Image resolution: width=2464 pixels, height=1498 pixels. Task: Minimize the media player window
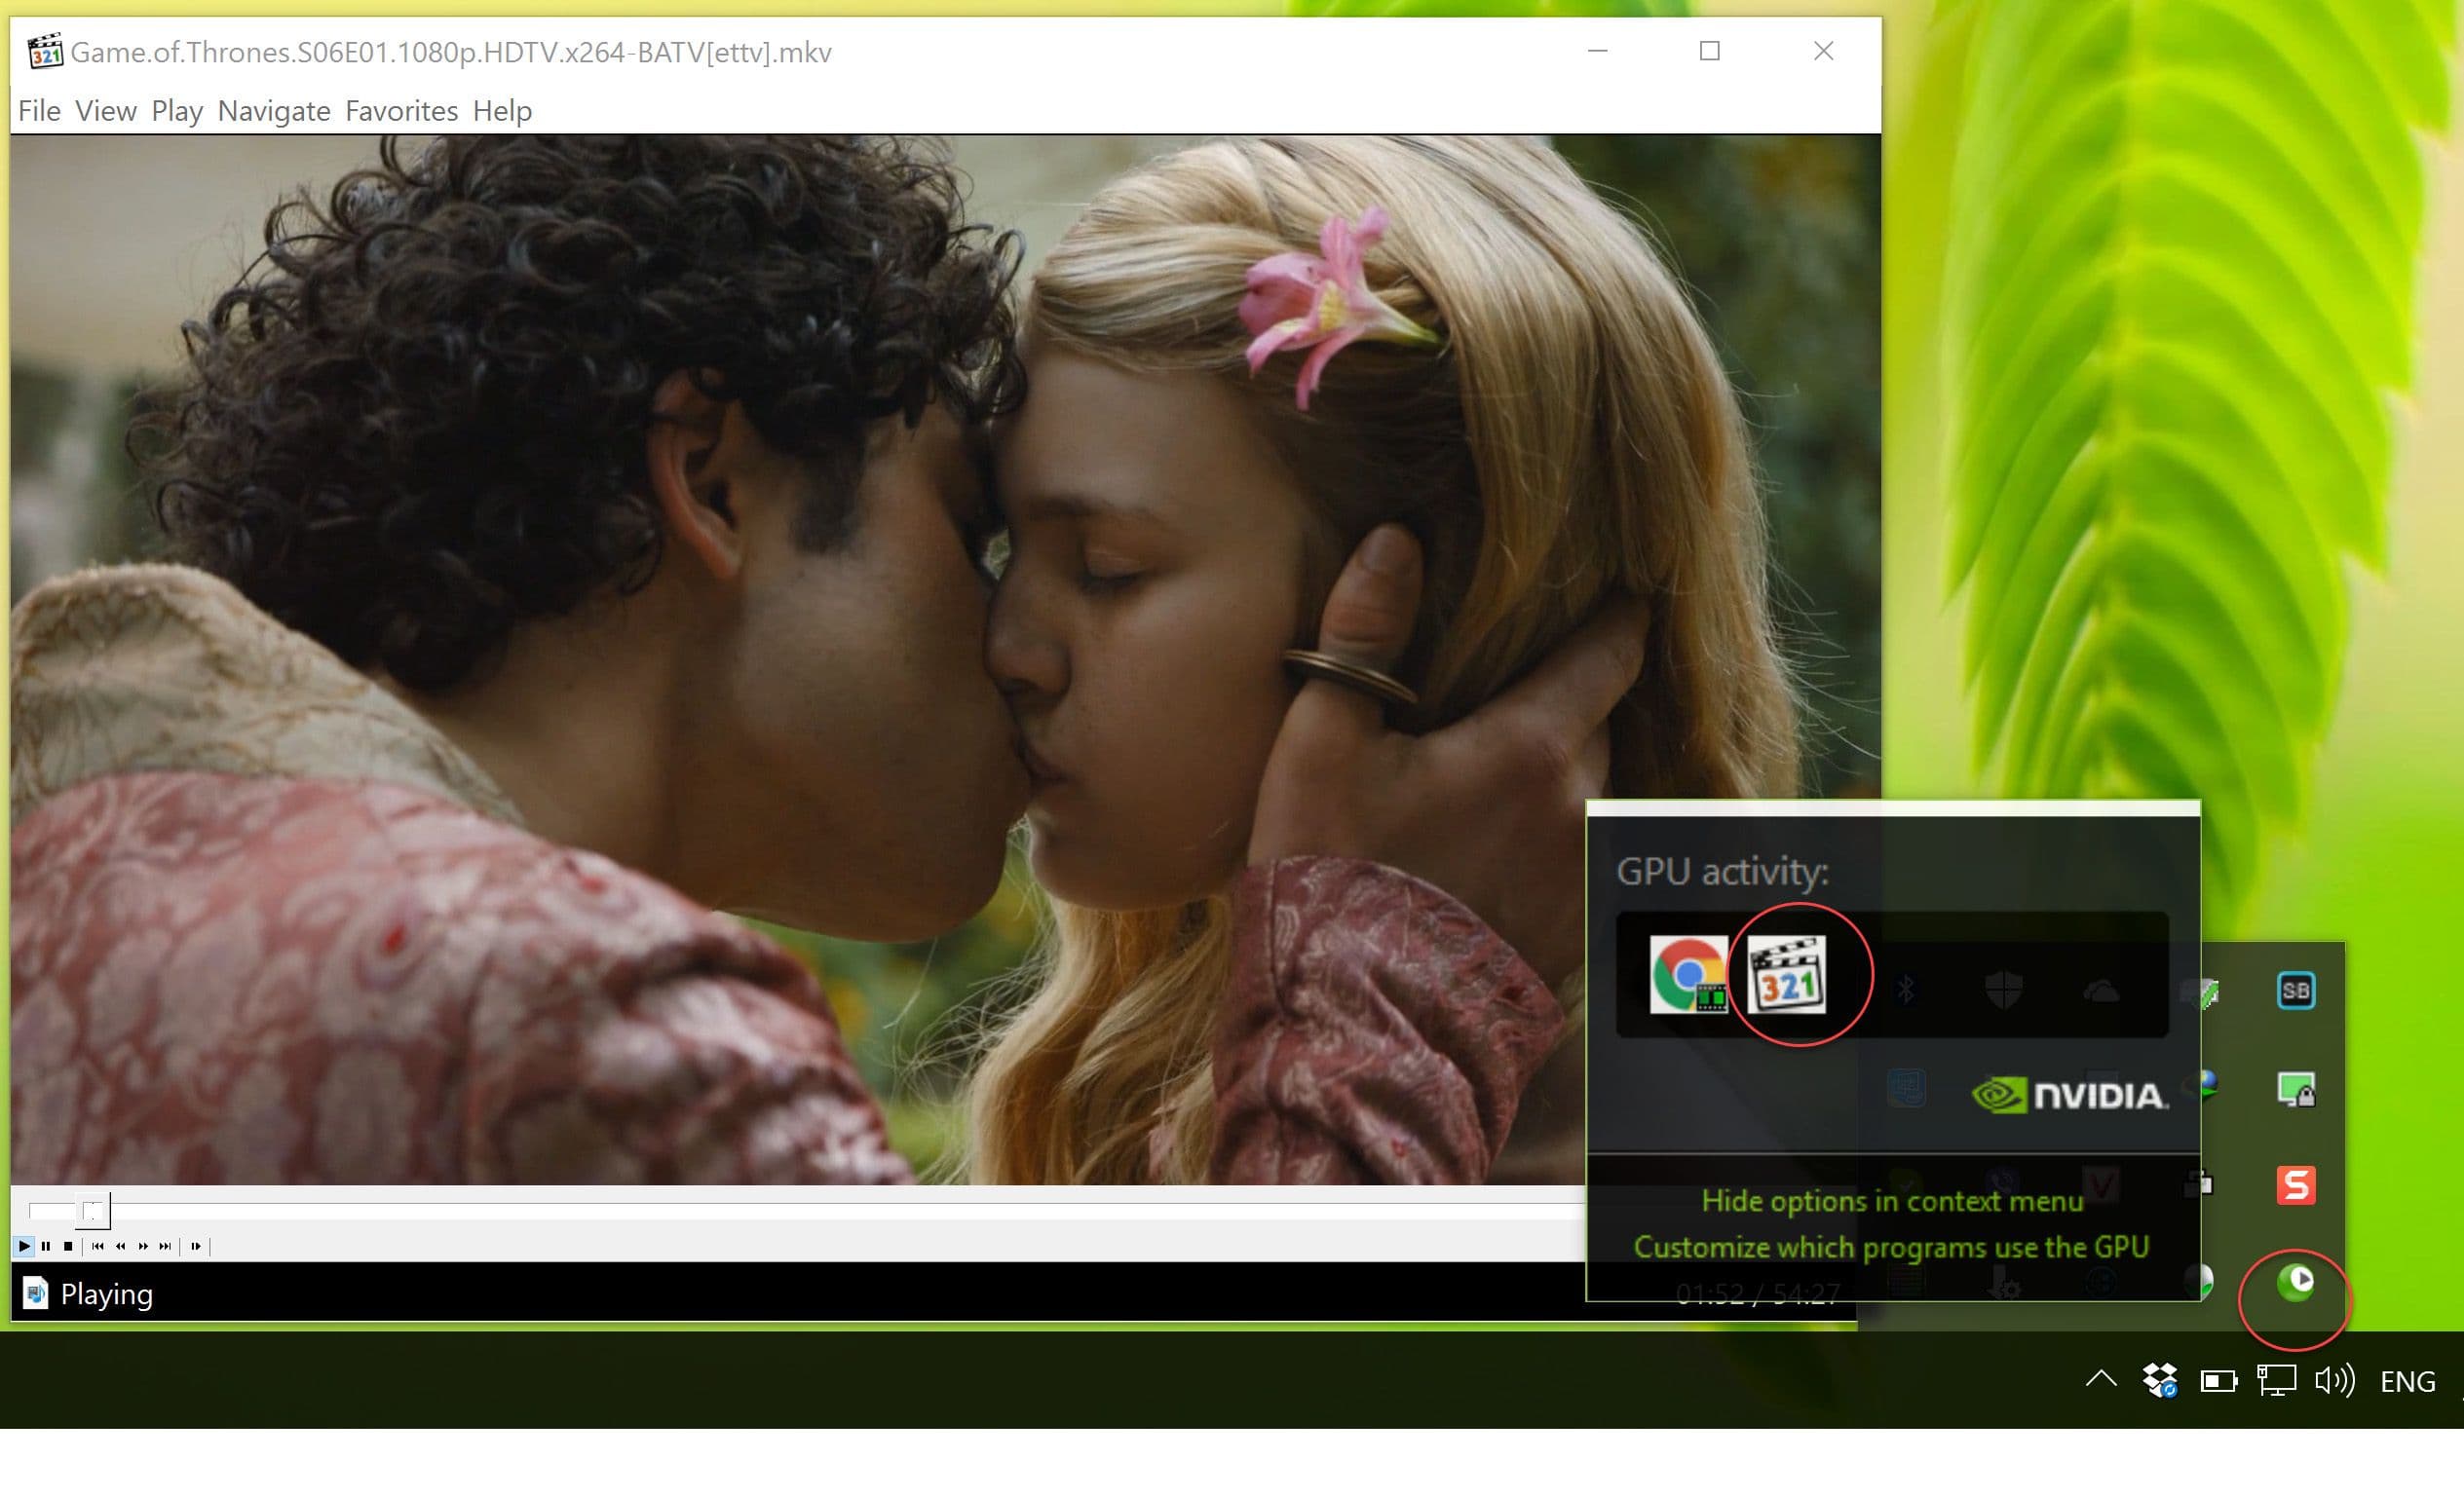tap(1598, 51)
